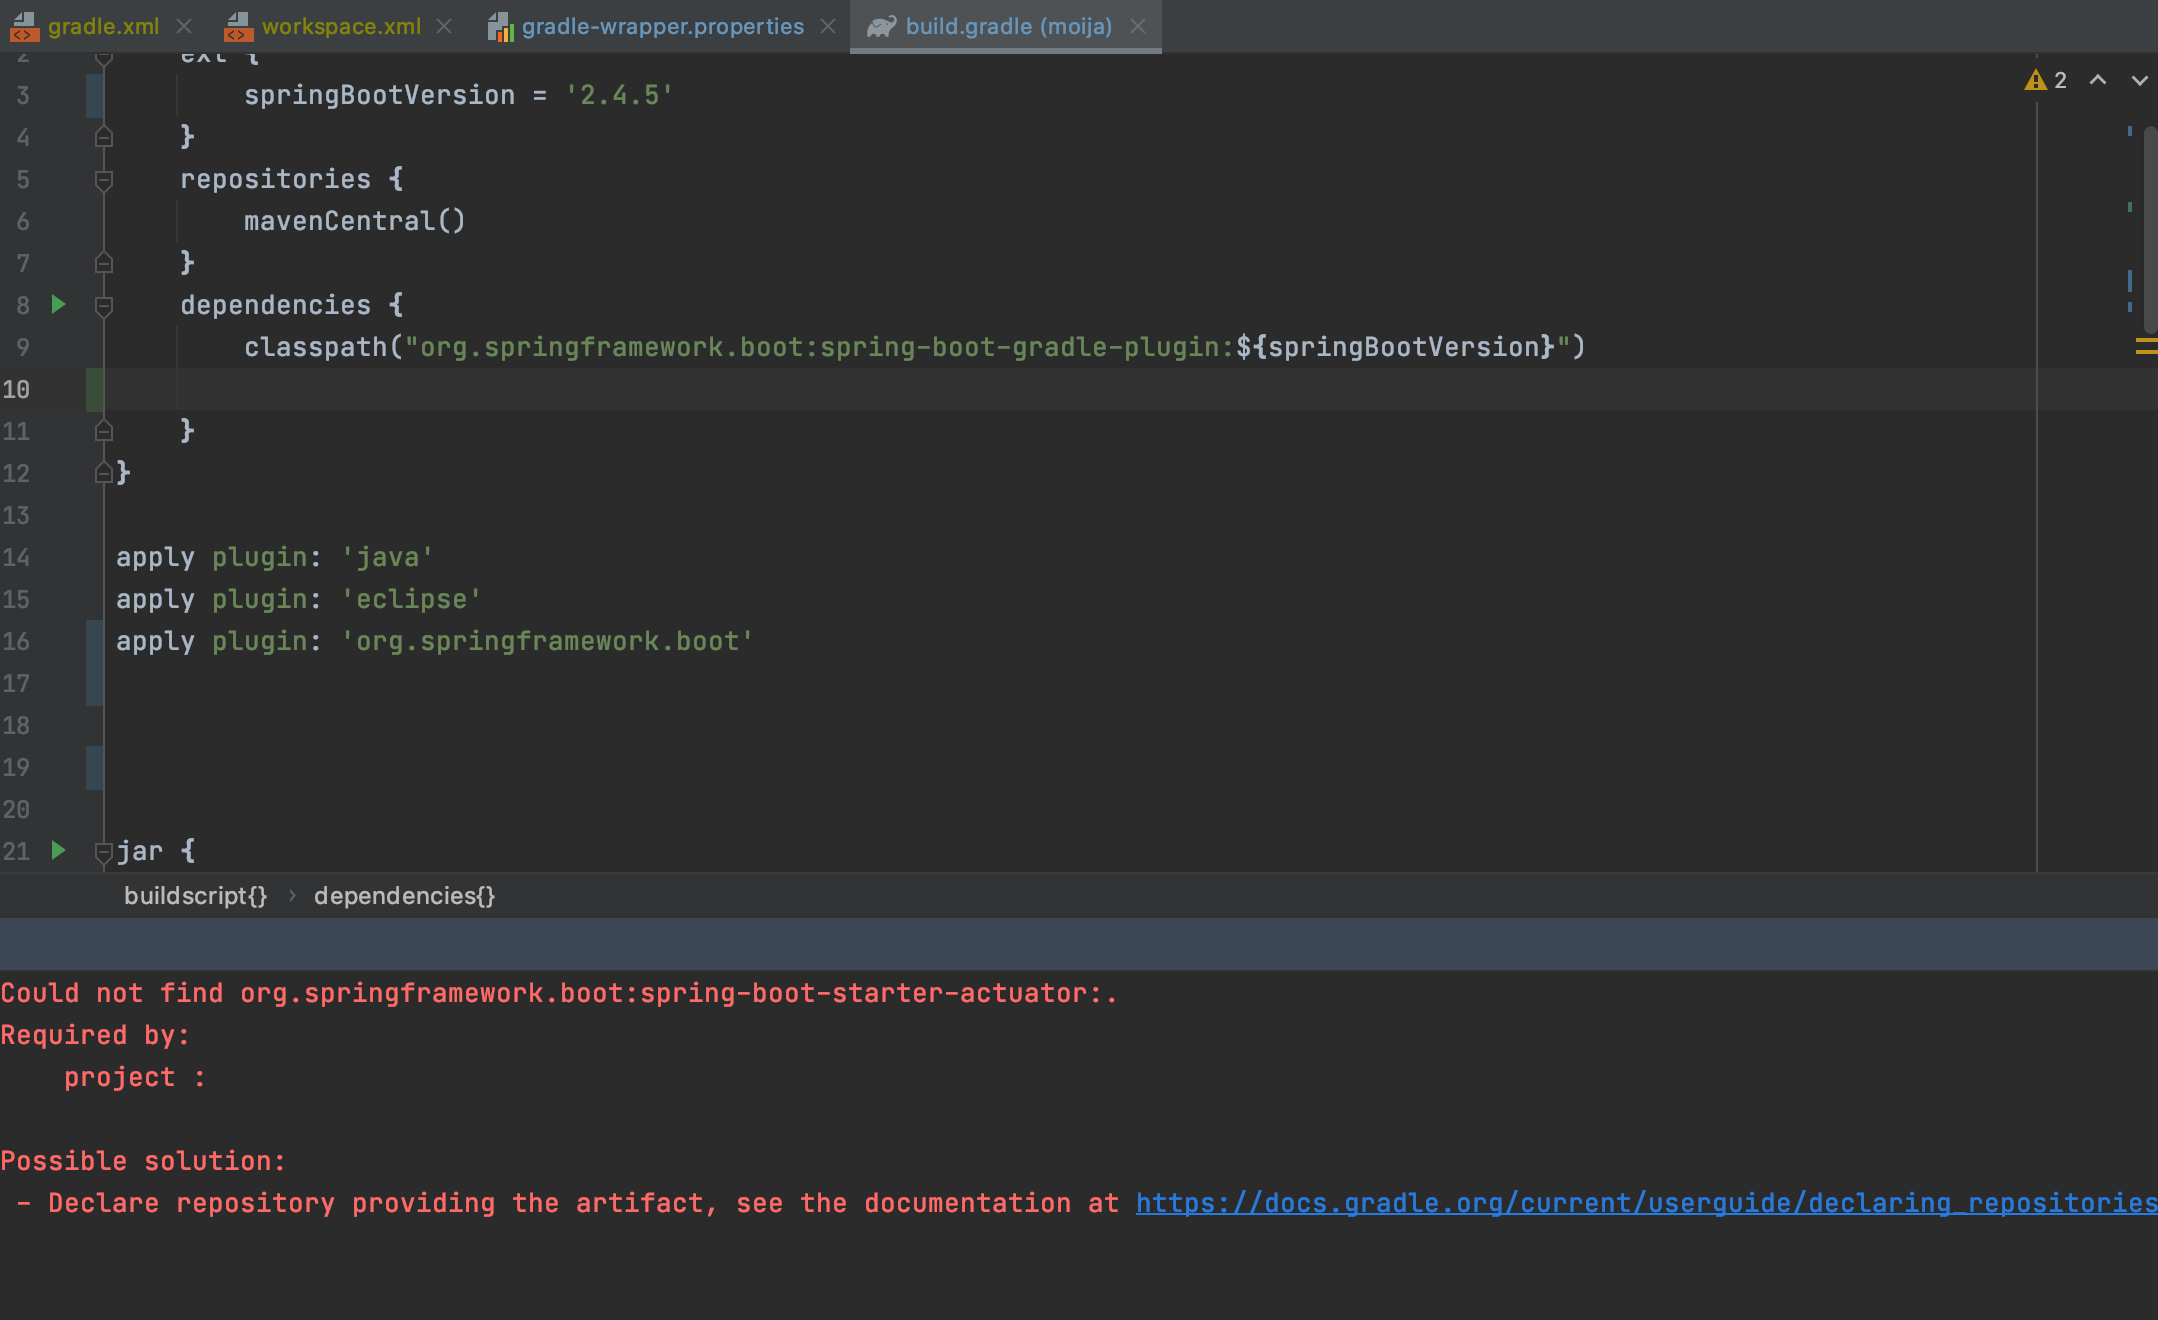Image resolution: width=2158 pixels, height=1320 pixels.
Task: Click the 'dependencies {' keyword on line 8
Action: click(x=292, y=305)
